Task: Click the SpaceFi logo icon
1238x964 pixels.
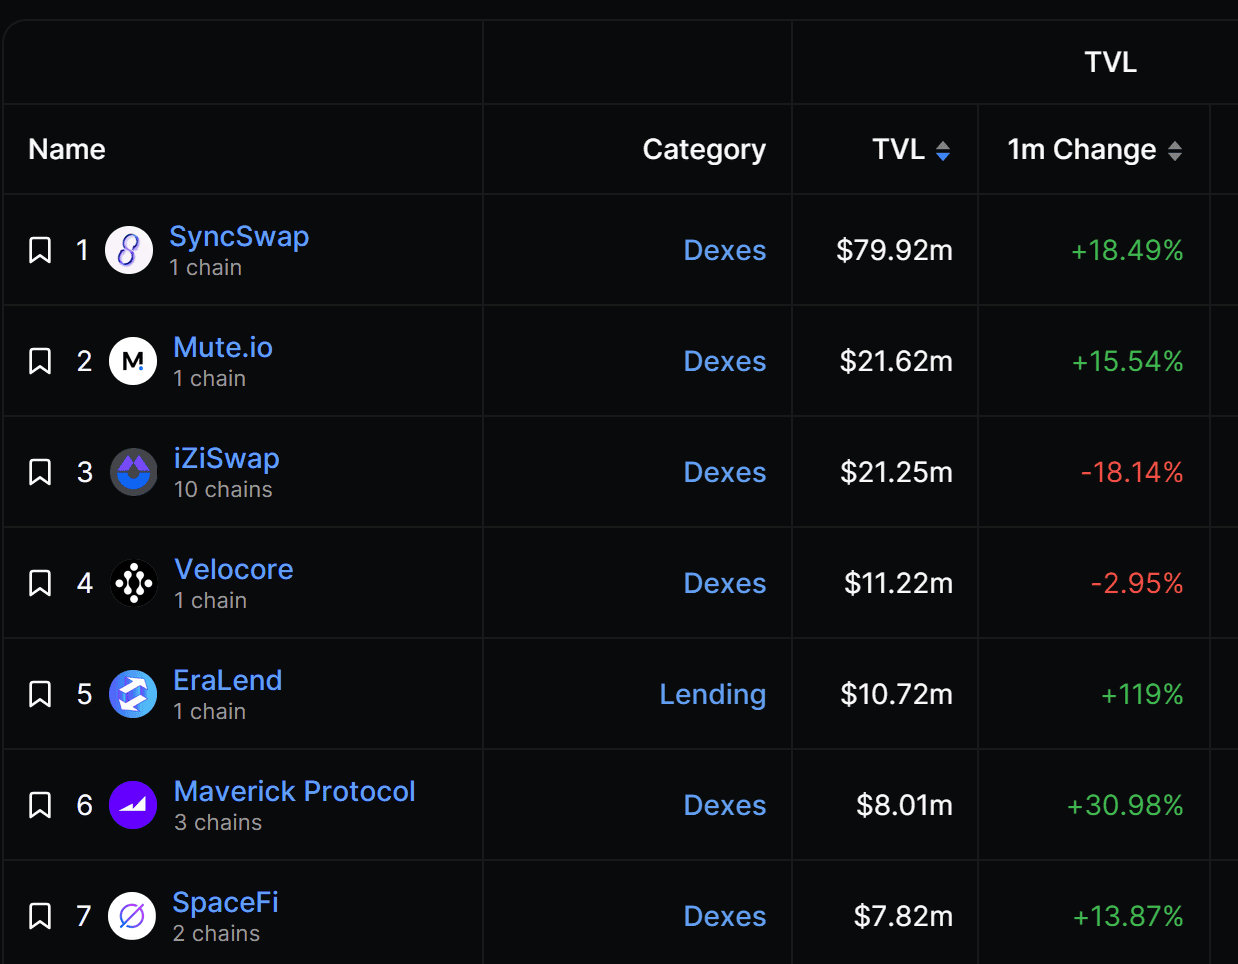Action: coord(132,916)
